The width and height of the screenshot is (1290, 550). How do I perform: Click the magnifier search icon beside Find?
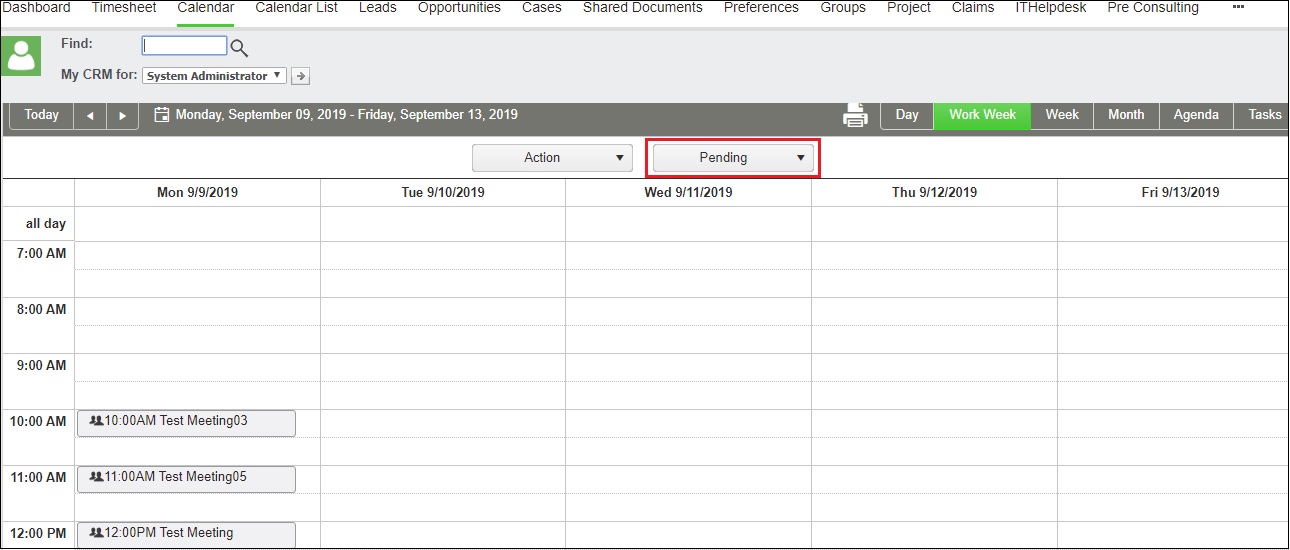pyautogui.click(x=239, y=47)
